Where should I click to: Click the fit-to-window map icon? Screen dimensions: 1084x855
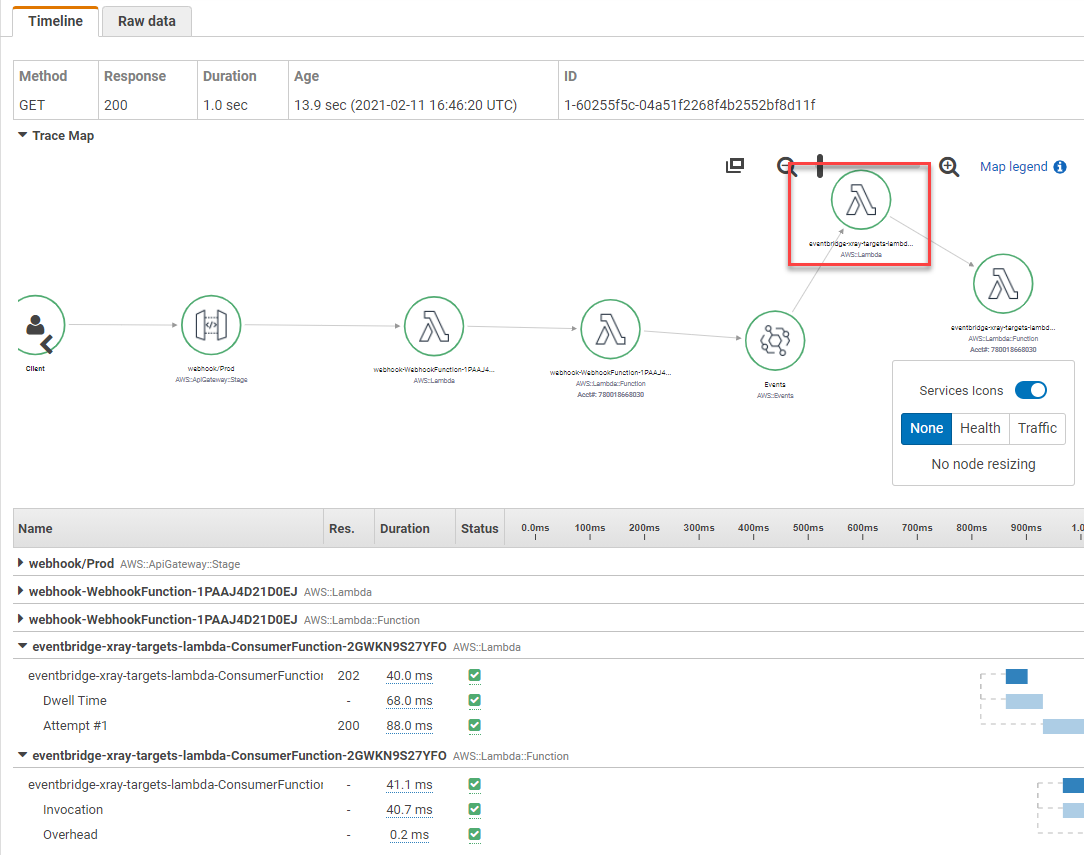(735, 166)
